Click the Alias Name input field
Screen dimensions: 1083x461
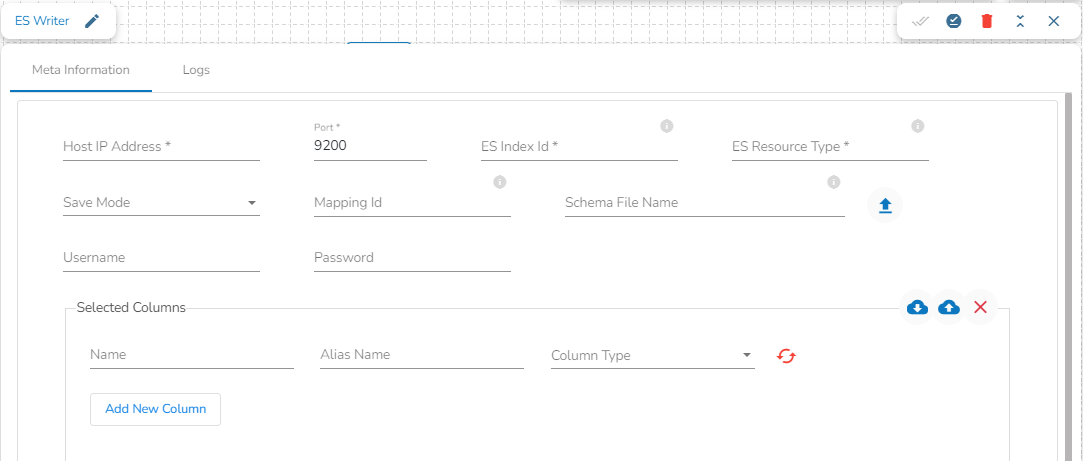[x=421, y=355]
